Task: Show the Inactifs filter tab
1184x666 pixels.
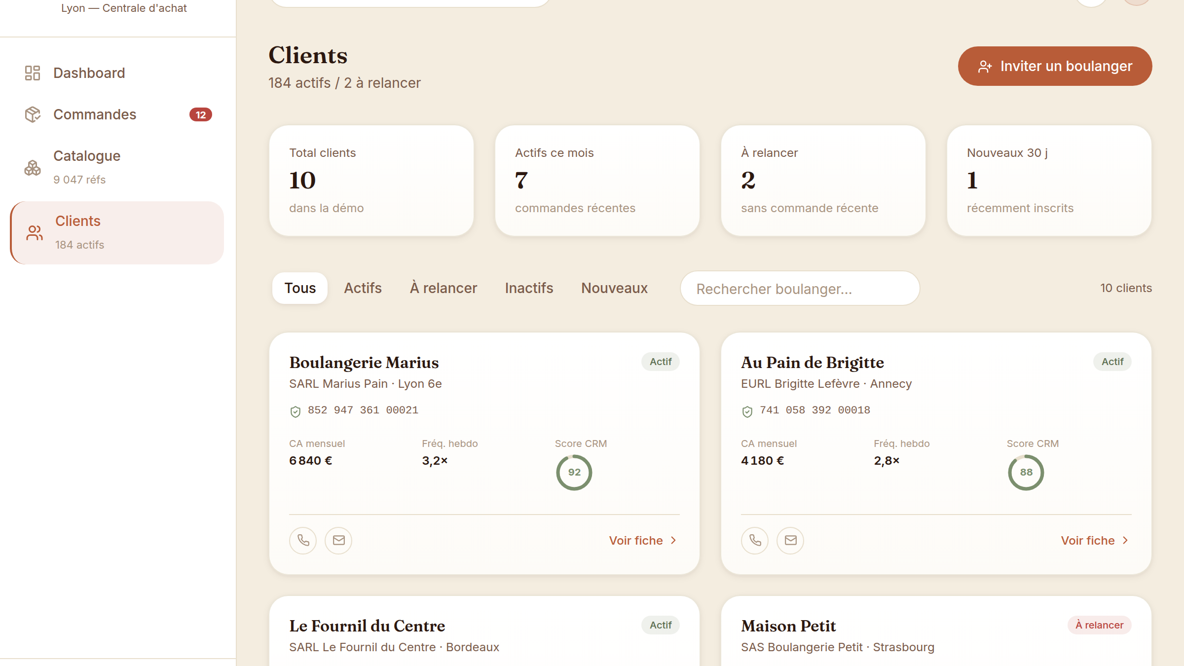Action: point(529,288)
